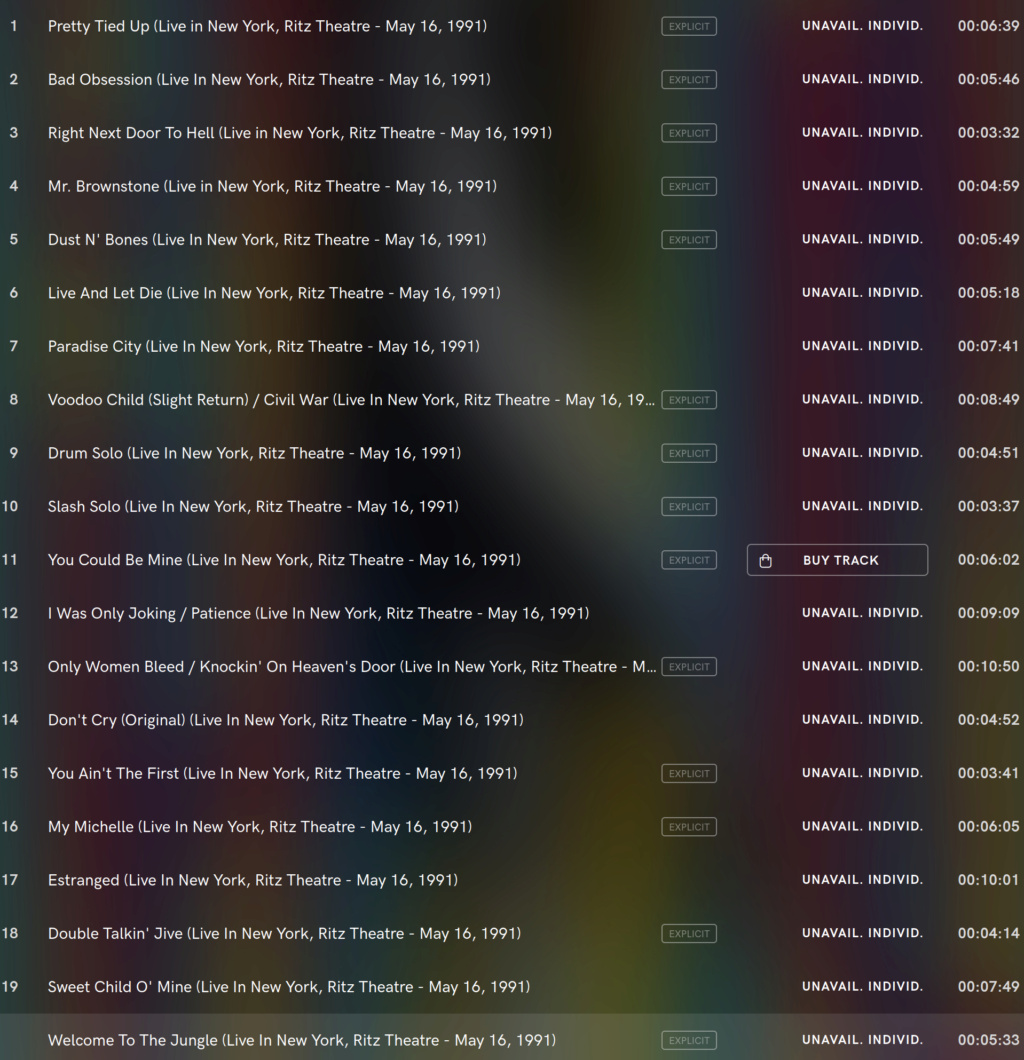
Task: Select track Bad Obsession
Action: point(269,80)
